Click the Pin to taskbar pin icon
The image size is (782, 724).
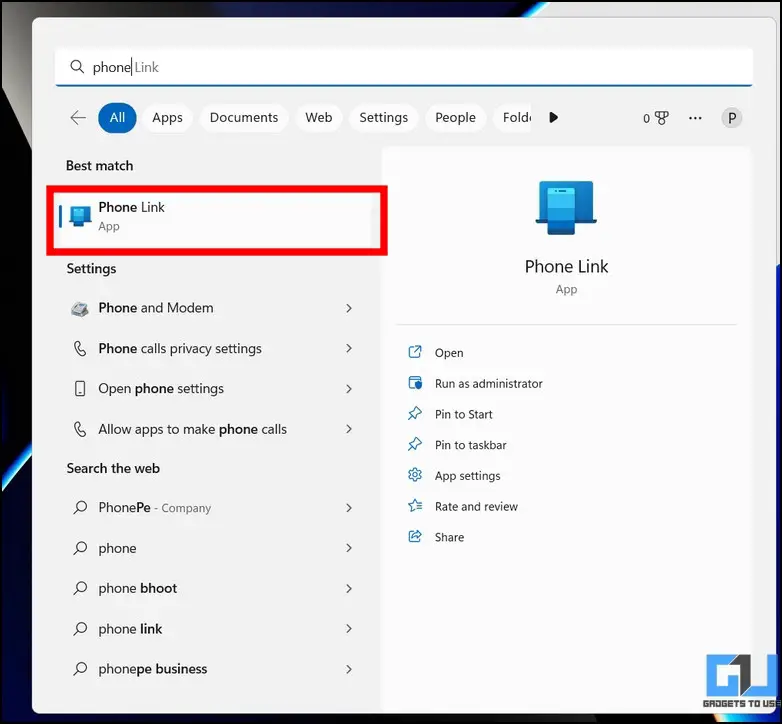tap(415, 444)
